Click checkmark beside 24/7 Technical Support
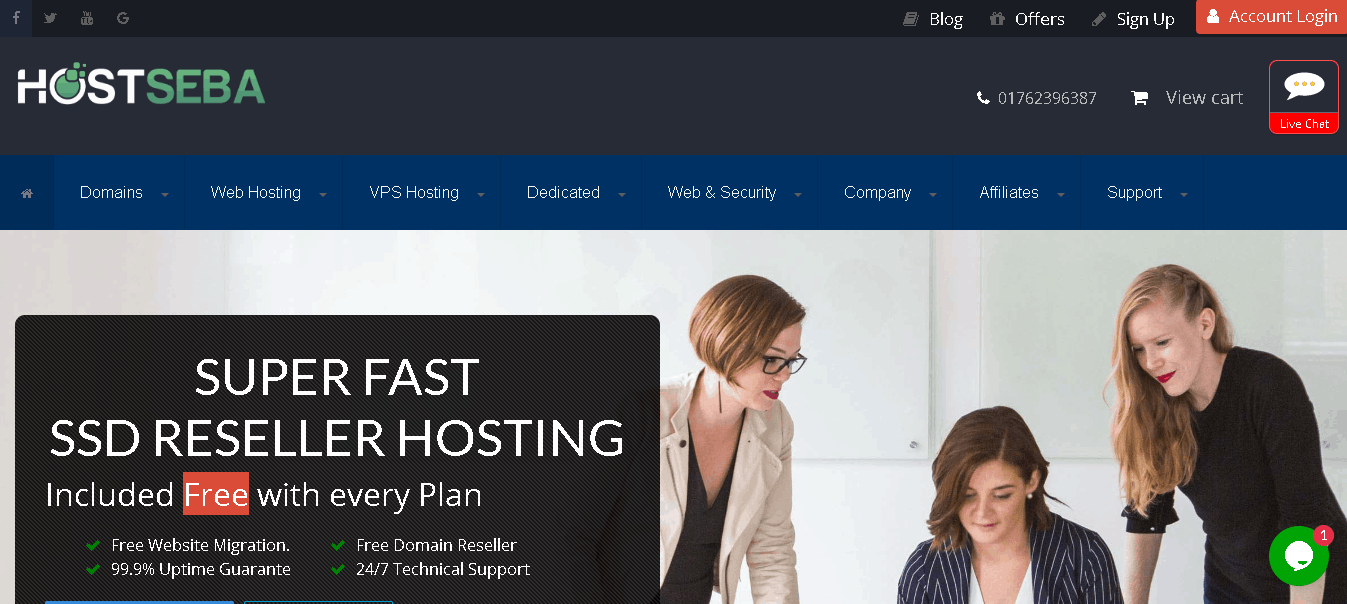1347x604 pixels. pos(338,569)
